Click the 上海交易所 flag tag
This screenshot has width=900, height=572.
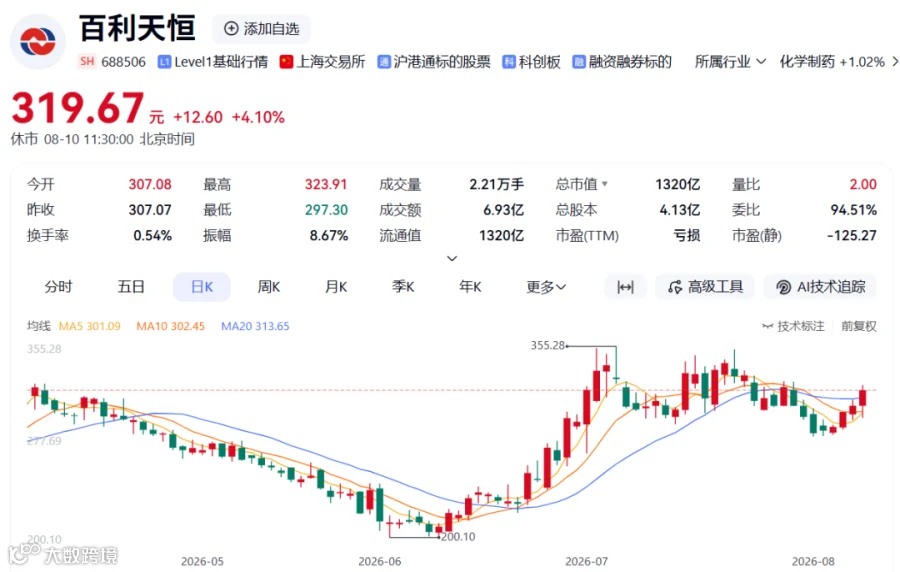pos(323,62)
